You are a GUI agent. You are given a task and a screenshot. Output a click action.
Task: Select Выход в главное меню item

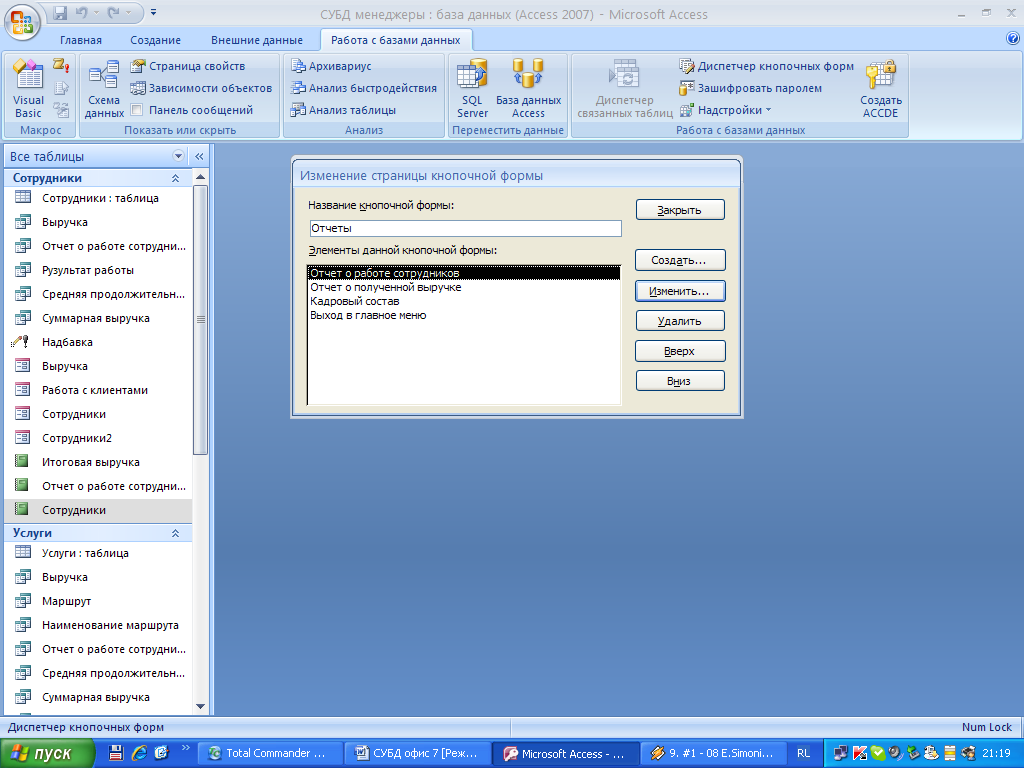point(464,315)
